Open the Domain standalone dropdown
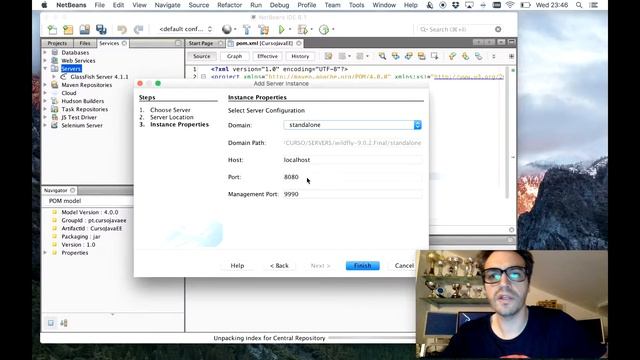Viewport: 640px width, 360px height. click(x=417, y=125)
